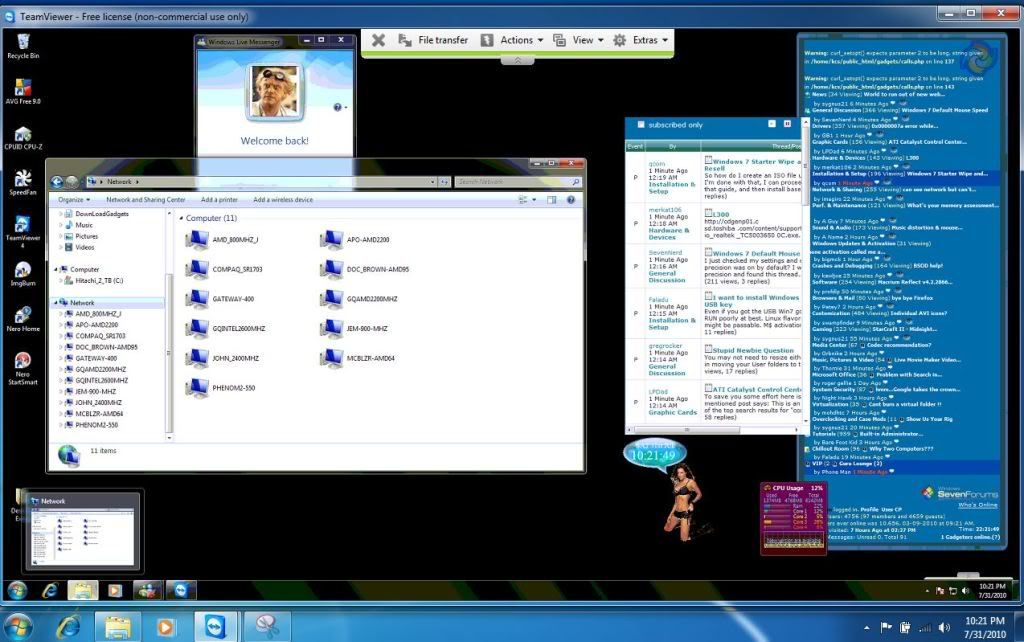
Task: Open the address bar history dropdown in Explorer
Action: [x=432, y=182]
